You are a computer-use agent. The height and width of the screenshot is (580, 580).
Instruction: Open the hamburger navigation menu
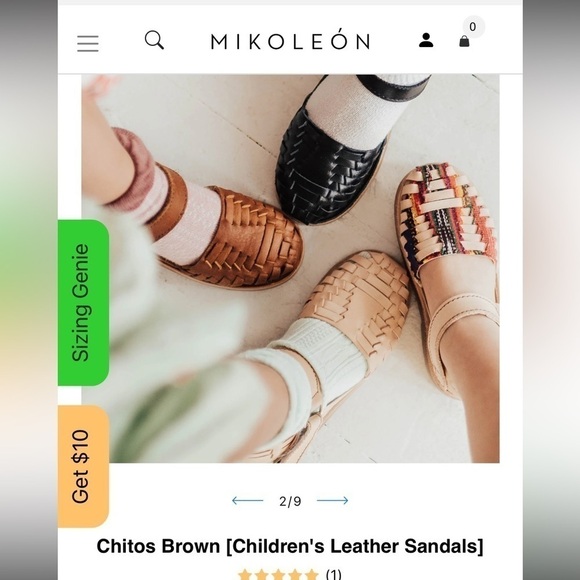pyautogui.click(x=88, y=43)
